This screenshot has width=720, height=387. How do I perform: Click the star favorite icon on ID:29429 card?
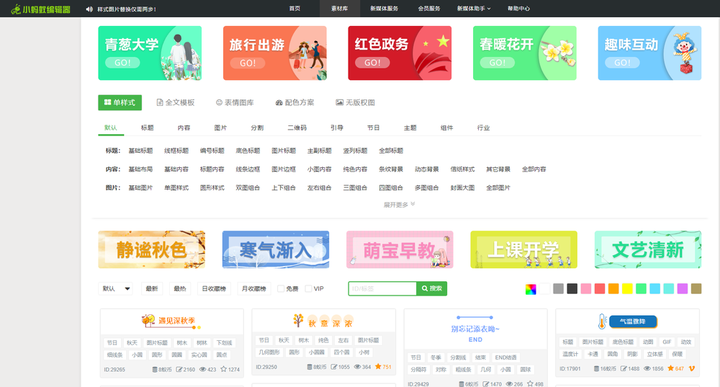pos(530,384)
